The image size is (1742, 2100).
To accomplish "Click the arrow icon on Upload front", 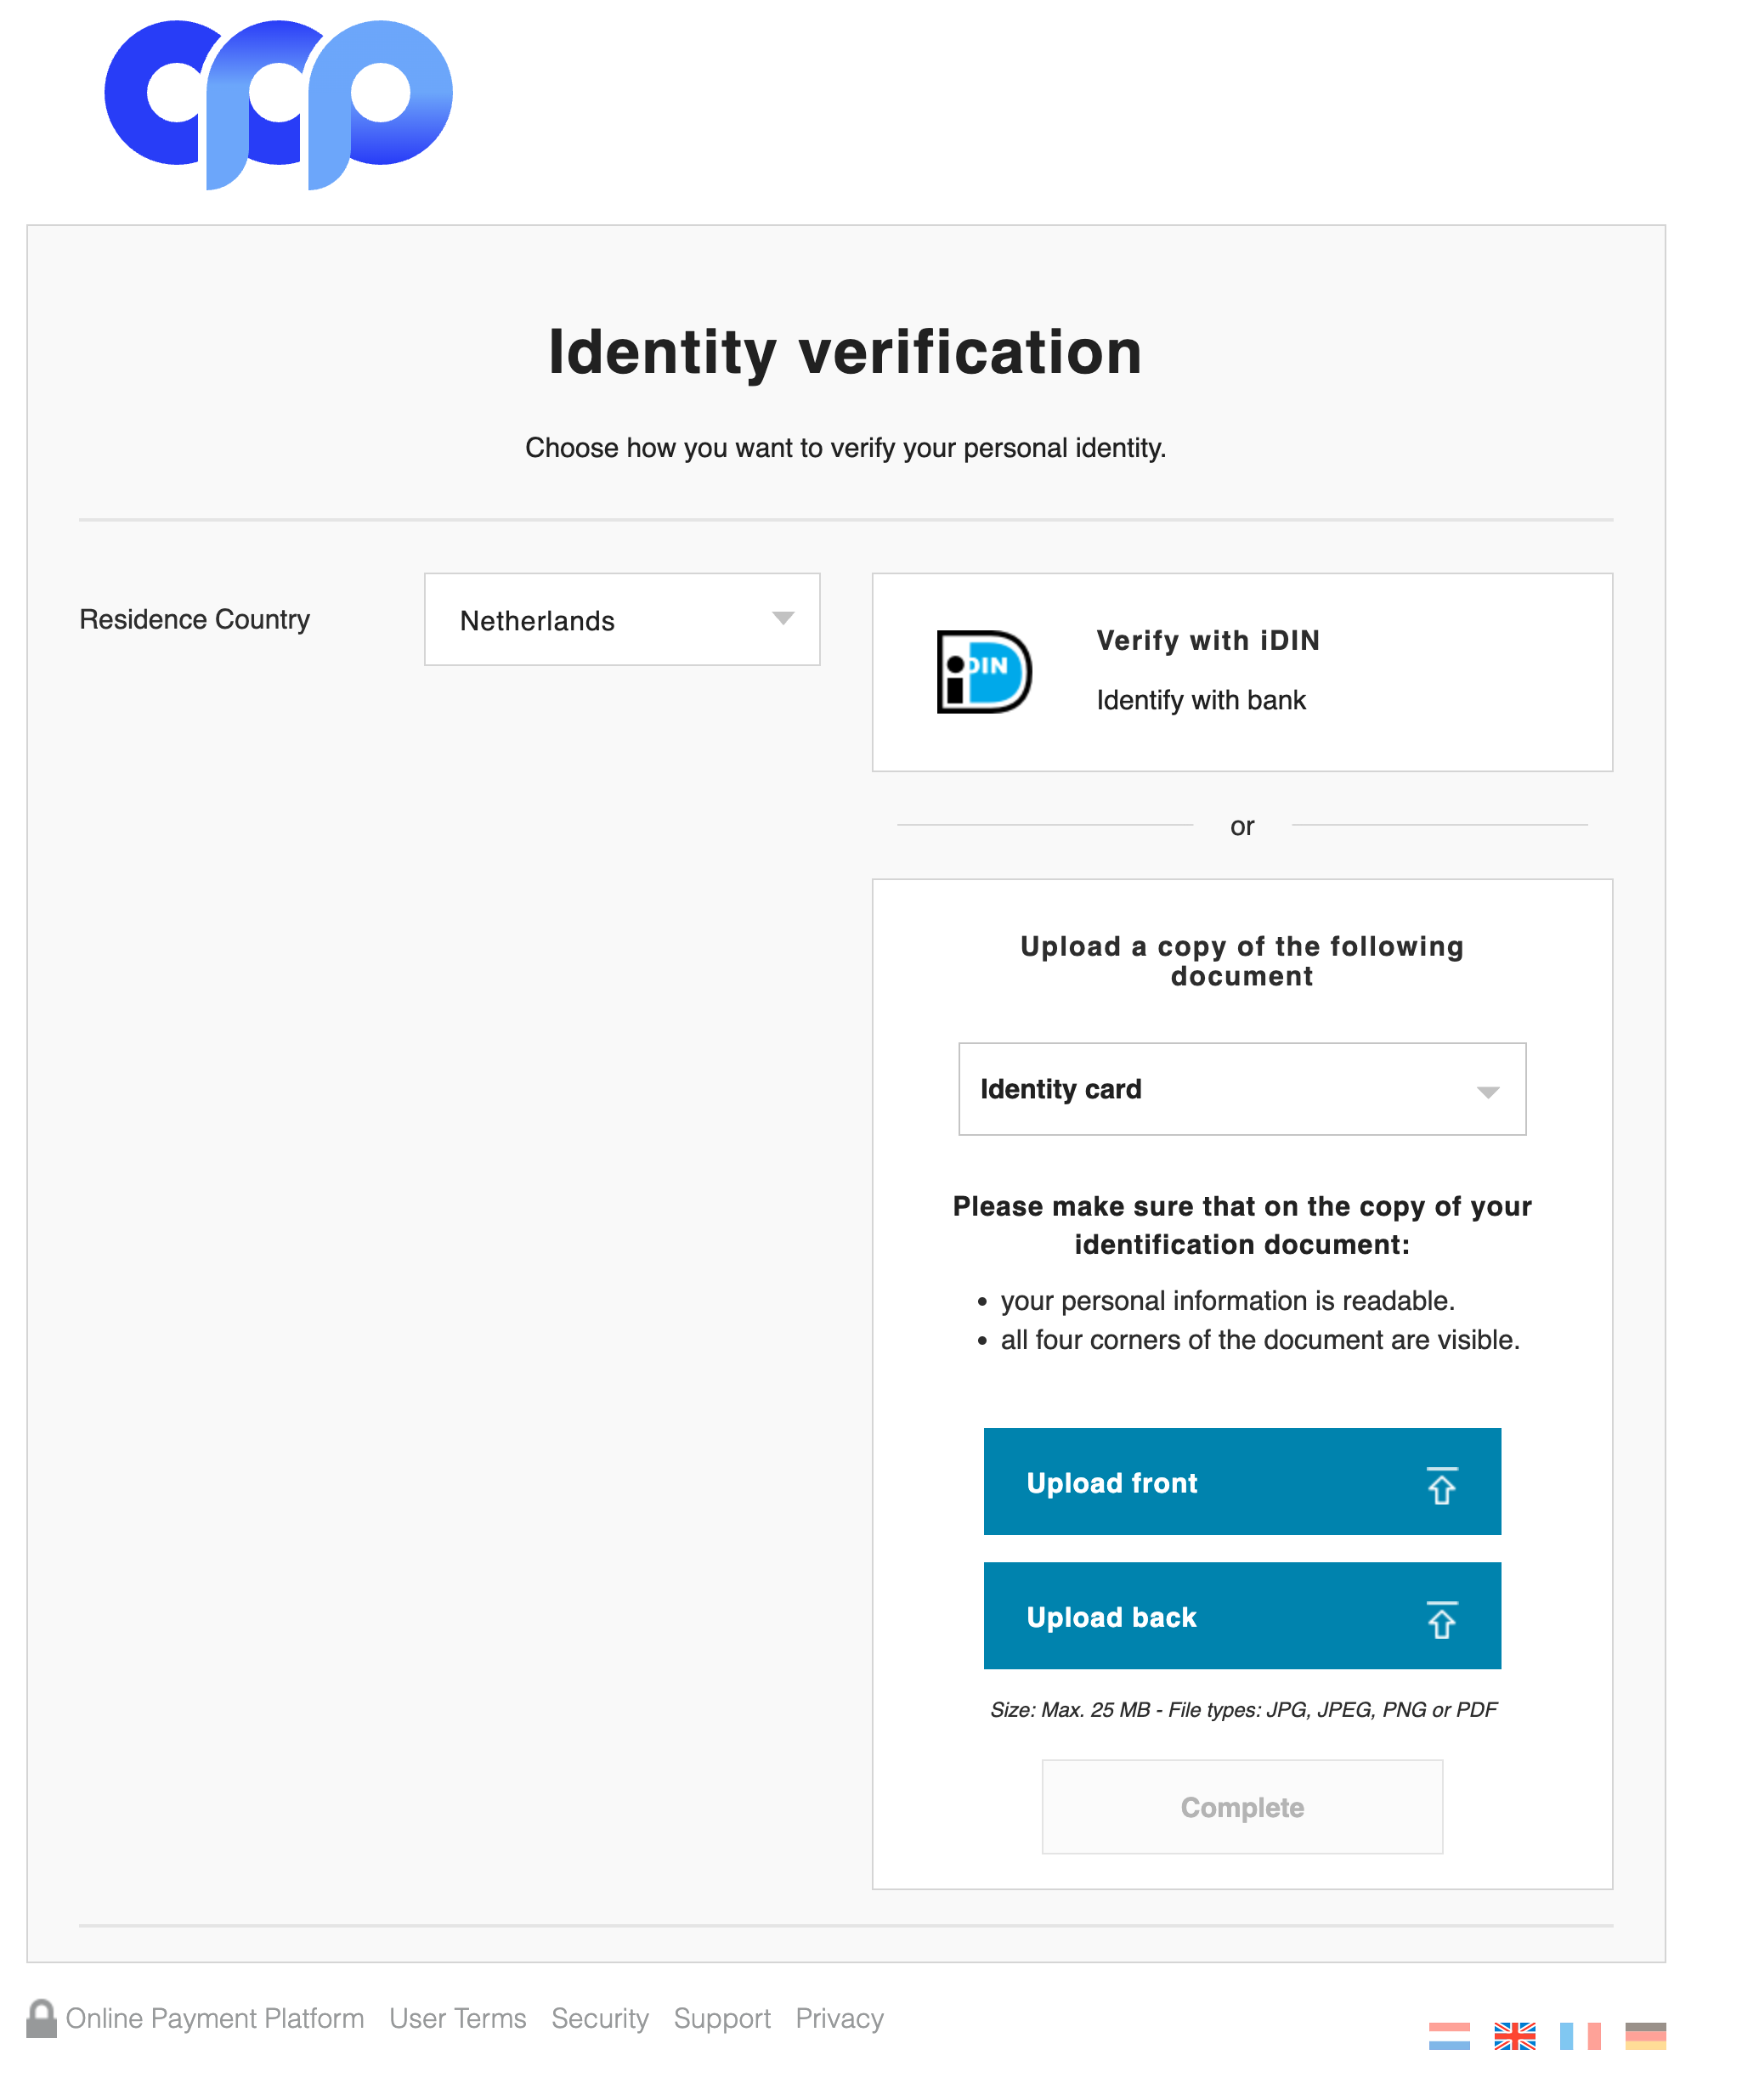I will 1440,1484.
